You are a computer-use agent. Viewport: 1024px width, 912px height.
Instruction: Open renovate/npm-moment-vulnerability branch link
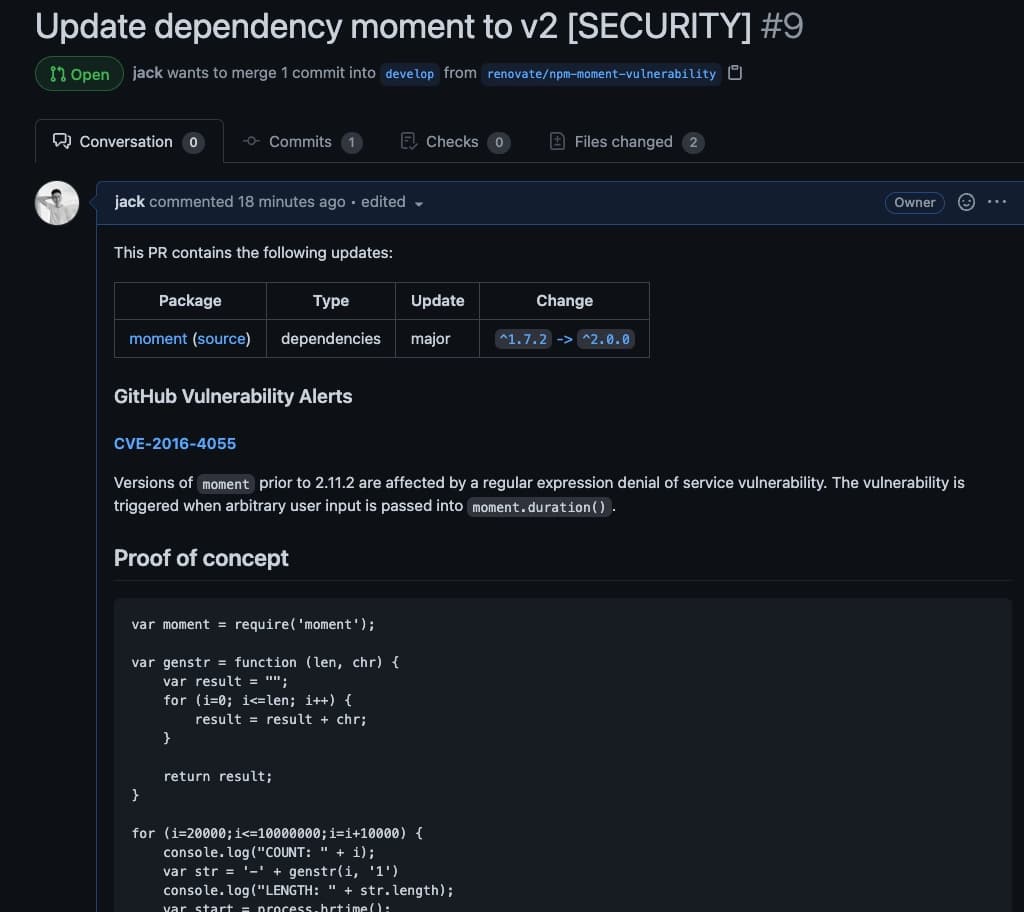(x=601, y=74)
